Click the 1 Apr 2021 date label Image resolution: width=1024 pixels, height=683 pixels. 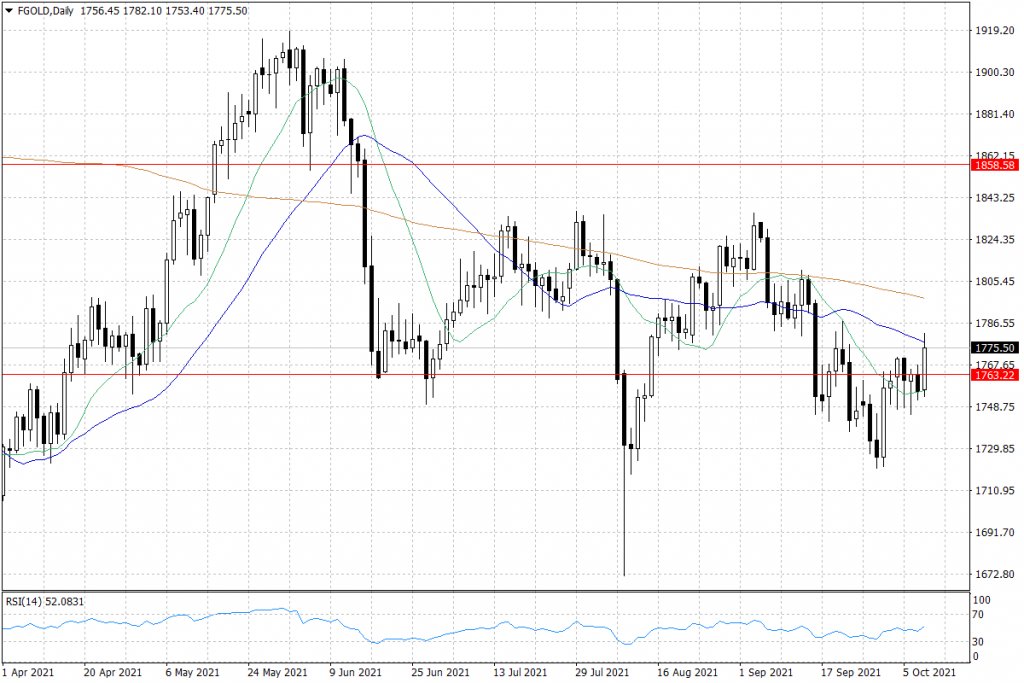click(27, 672)
